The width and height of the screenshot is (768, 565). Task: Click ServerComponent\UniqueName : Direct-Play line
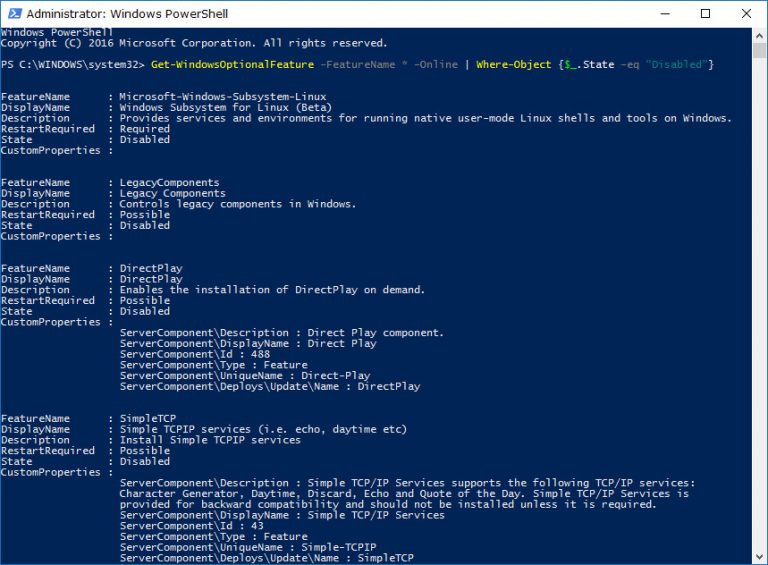pos(245,376)
